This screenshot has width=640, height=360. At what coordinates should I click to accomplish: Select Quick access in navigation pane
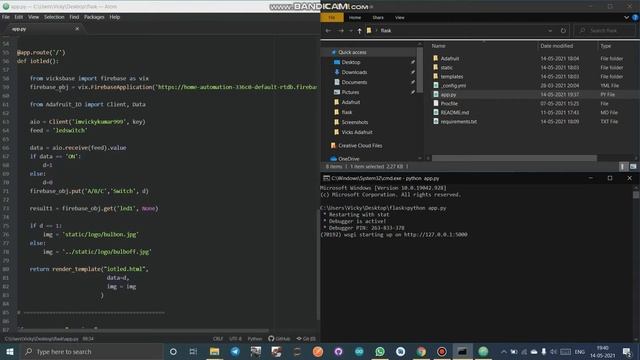352,52
